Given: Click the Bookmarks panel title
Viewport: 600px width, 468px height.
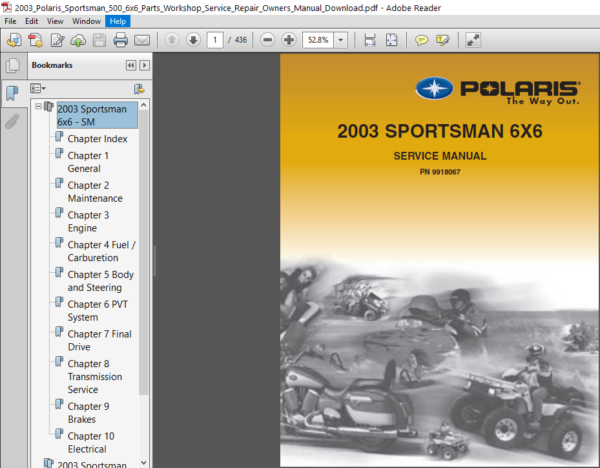Looking at the screenshot, I should tap(52, 65).
